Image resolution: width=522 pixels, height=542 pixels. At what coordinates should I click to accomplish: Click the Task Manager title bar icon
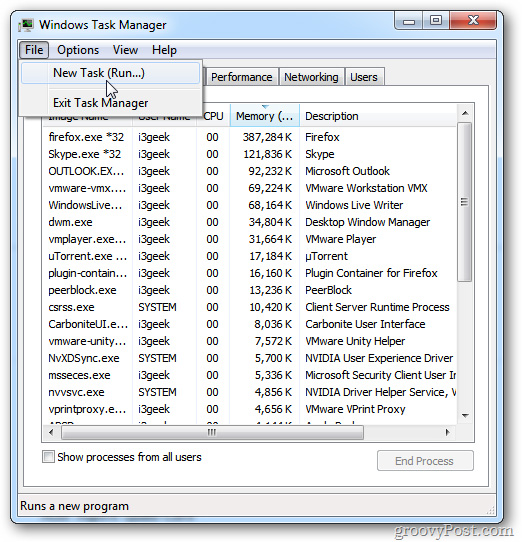coord(26,25)
